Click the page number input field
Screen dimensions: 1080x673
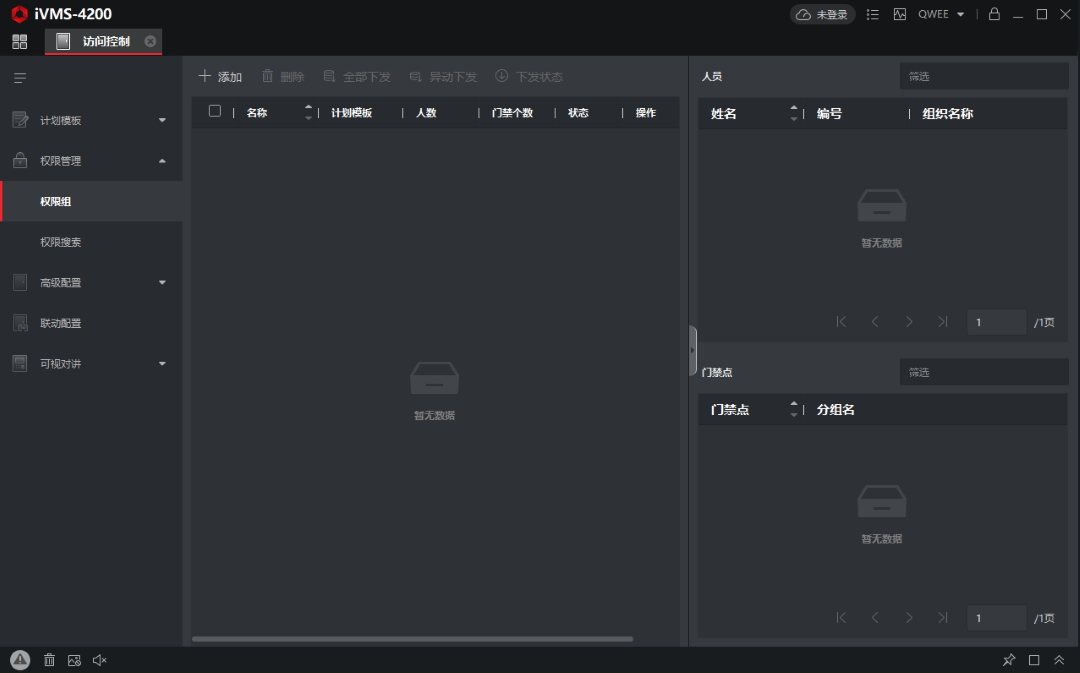point(996,321)
